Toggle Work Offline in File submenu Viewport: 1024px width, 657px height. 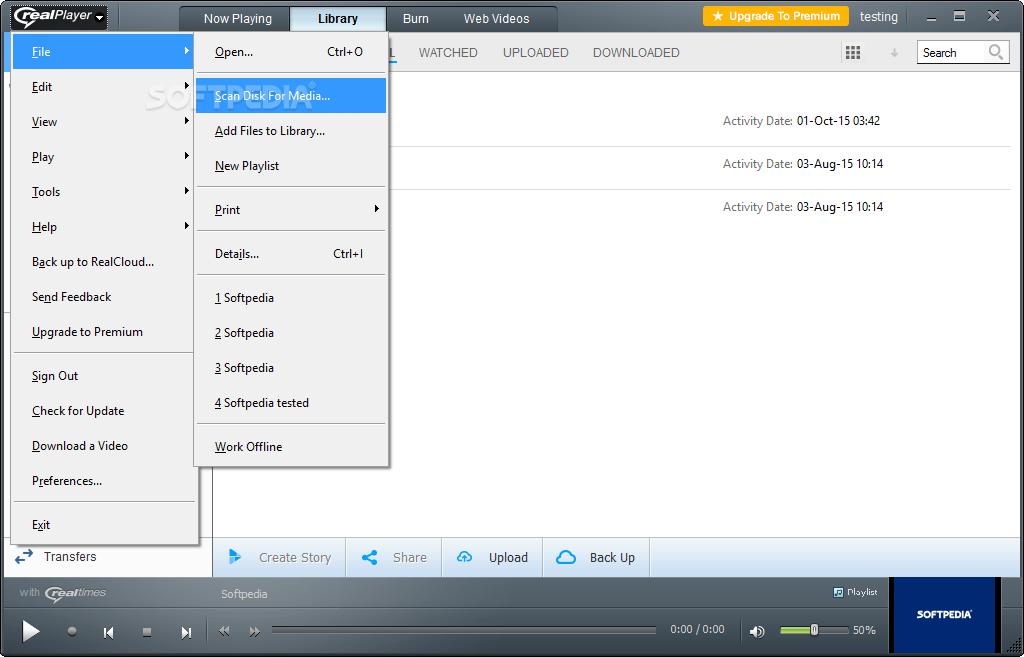291,447
